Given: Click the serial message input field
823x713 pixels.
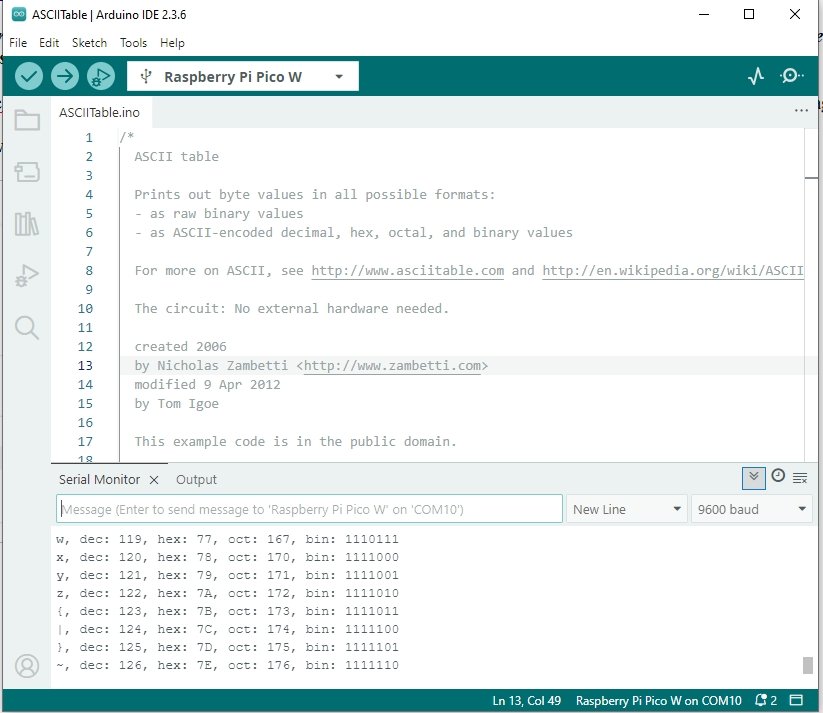Looking at the screenshot, I should (309, 509).
